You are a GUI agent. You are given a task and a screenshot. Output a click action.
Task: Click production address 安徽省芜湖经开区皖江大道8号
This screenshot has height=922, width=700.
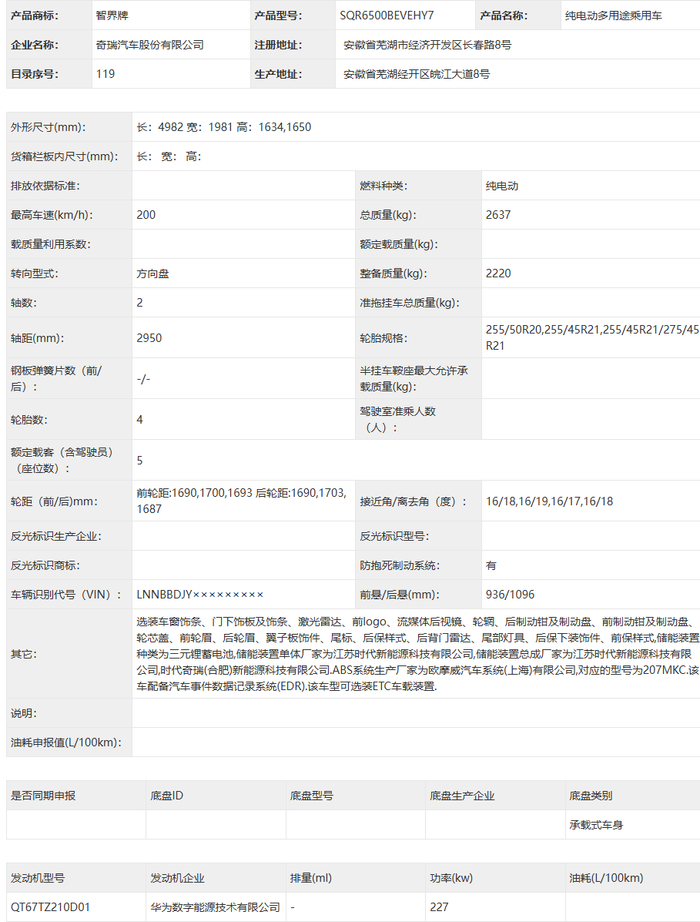[416, 74]
